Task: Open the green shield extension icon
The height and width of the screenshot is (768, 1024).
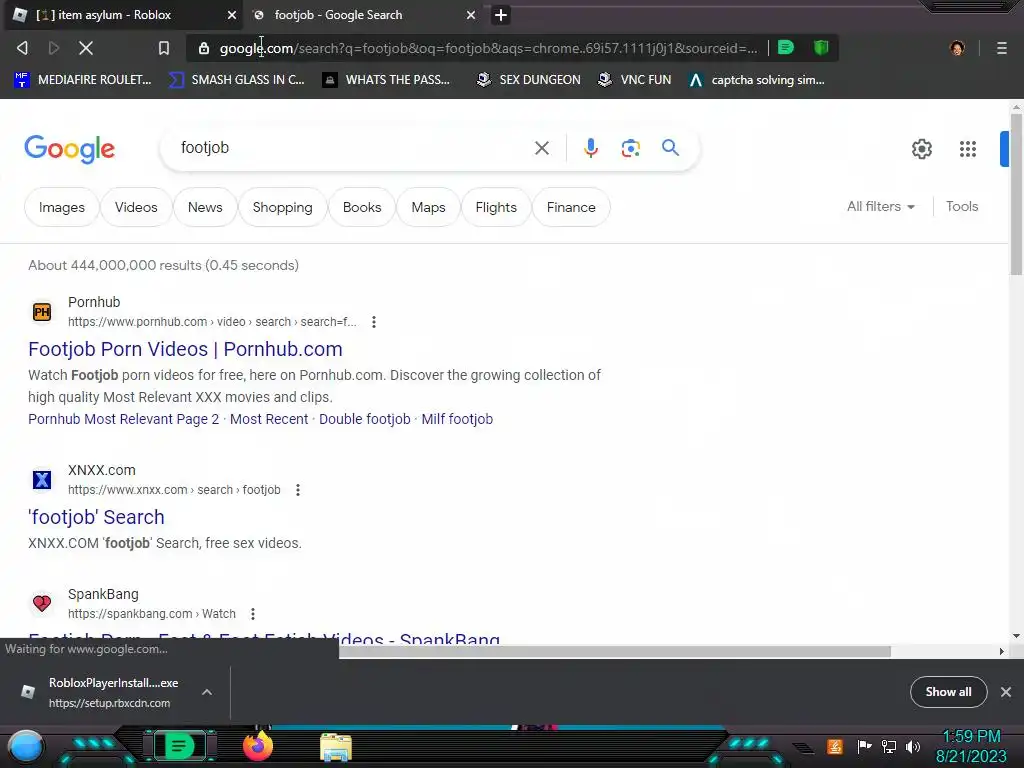Action: tap(821, 47)
